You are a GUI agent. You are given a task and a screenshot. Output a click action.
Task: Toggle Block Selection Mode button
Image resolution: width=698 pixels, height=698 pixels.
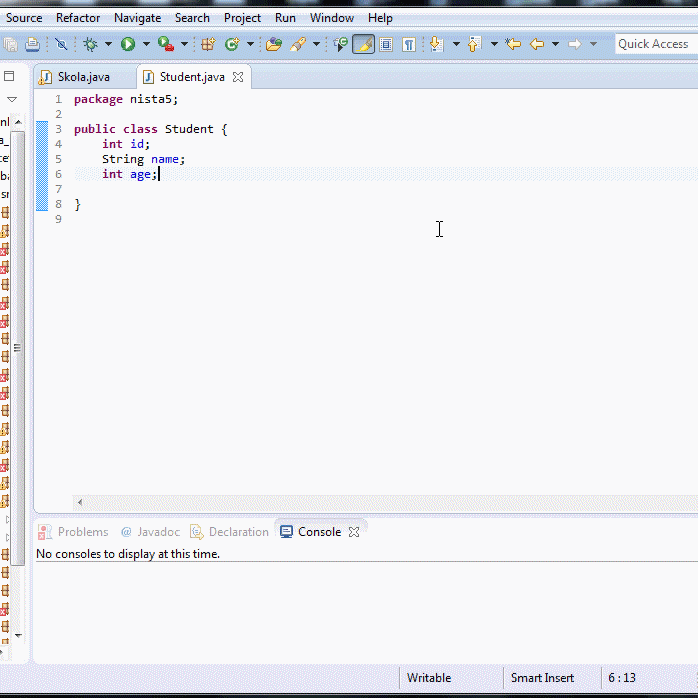(386, 44)
